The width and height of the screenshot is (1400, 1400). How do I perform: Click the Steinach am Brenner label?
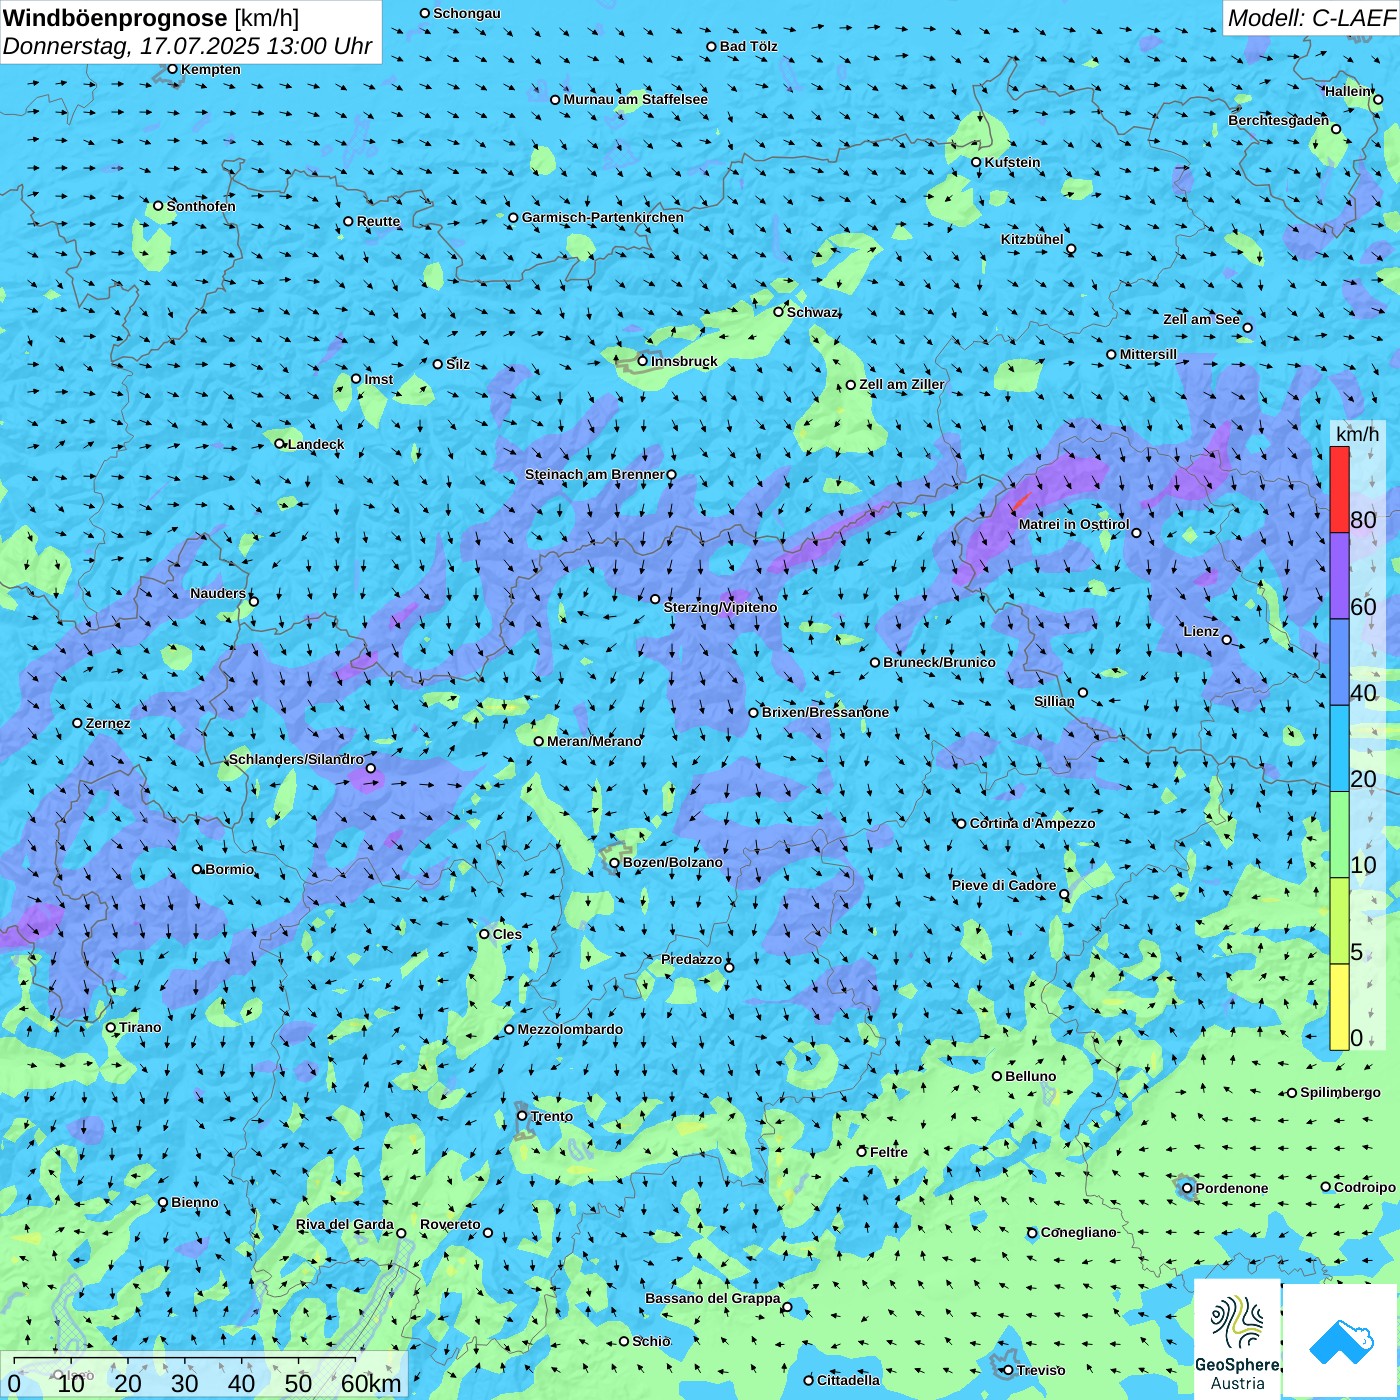coord(594,474)
